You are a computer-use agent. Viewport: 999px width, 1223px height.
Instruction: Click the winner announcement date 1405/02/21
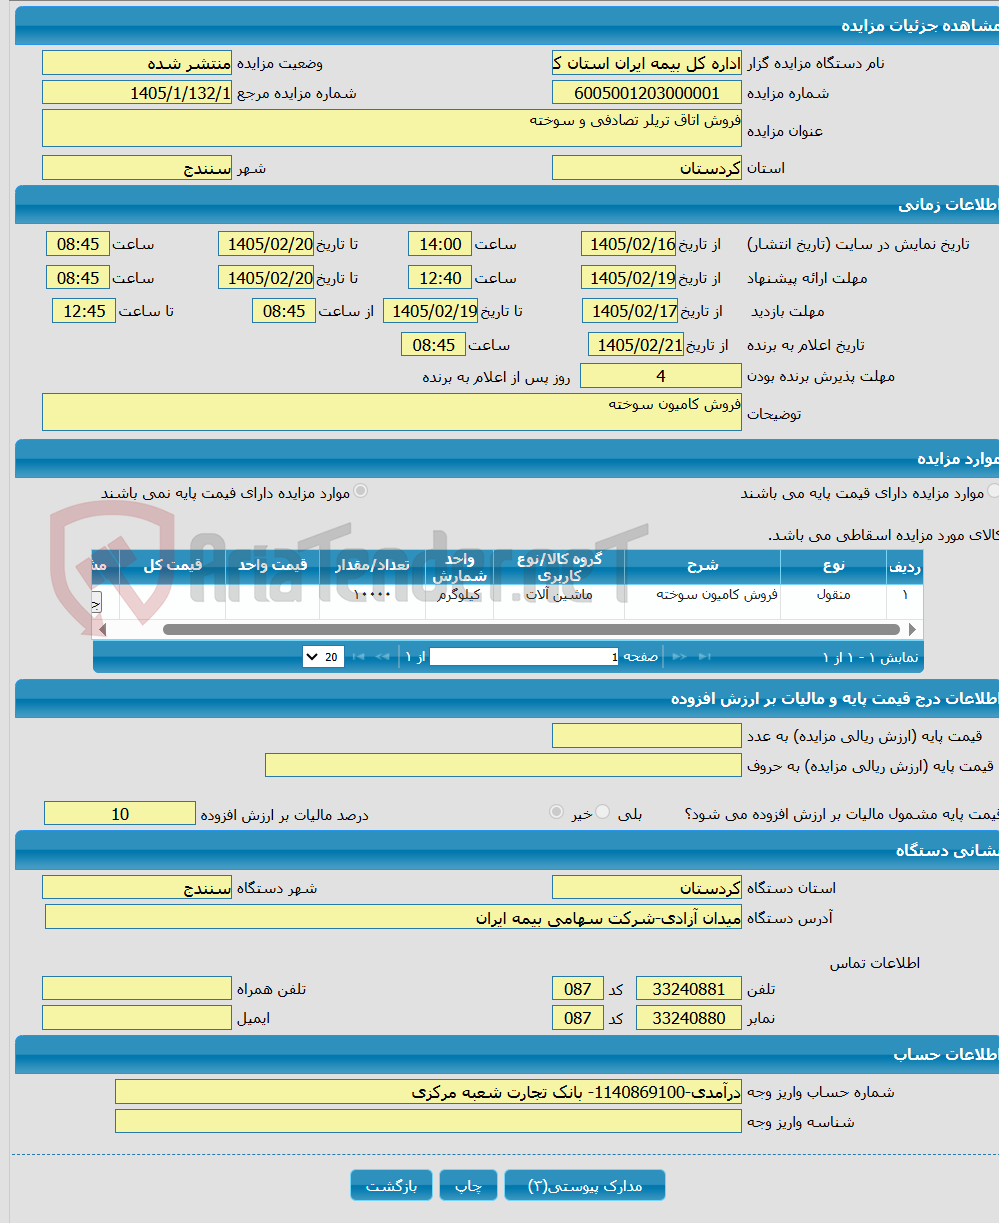click(x=636, y=345)
